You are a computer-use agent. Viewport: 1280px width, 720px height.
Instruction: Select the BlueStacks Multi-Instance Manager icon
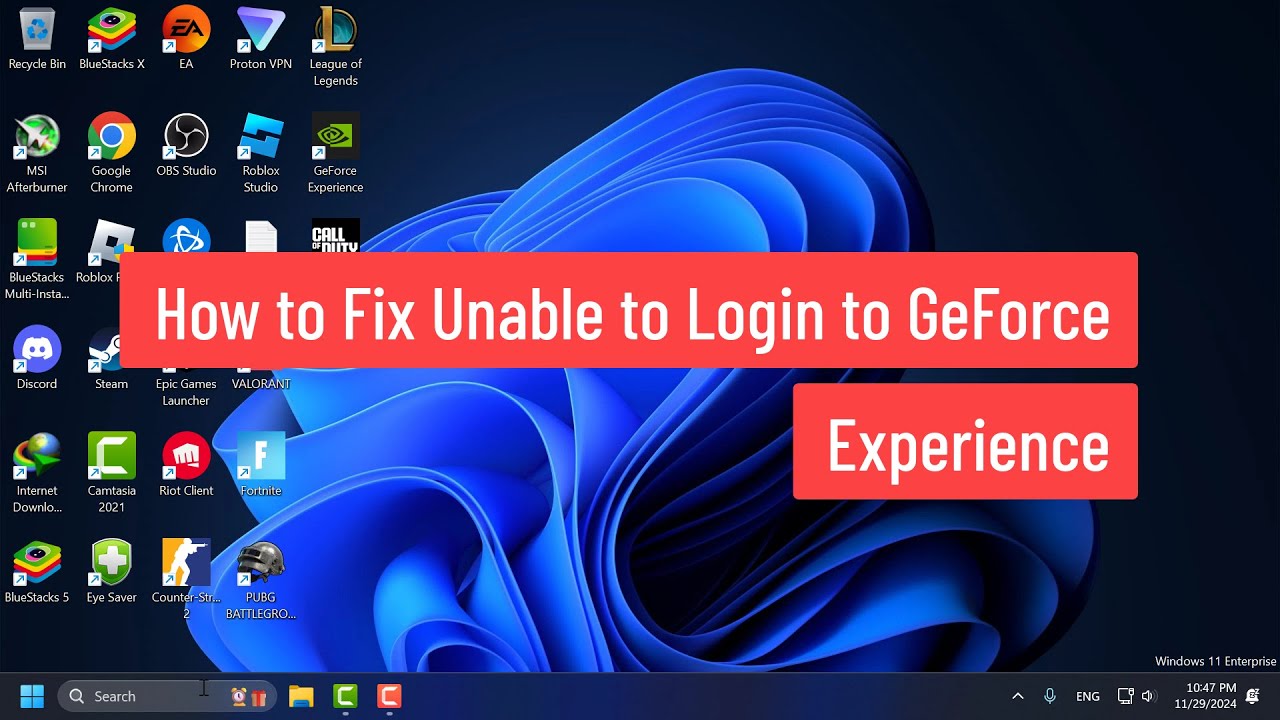[x=37, y=260]
